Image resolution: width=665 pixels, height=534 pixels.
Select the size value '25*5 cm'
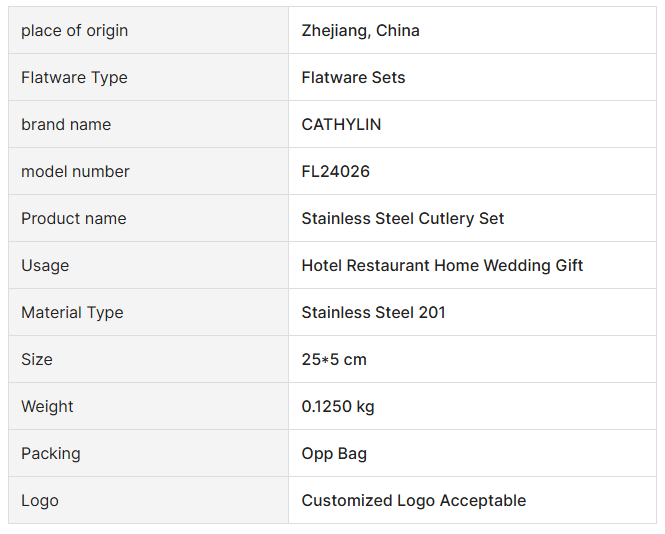(334, 360)
